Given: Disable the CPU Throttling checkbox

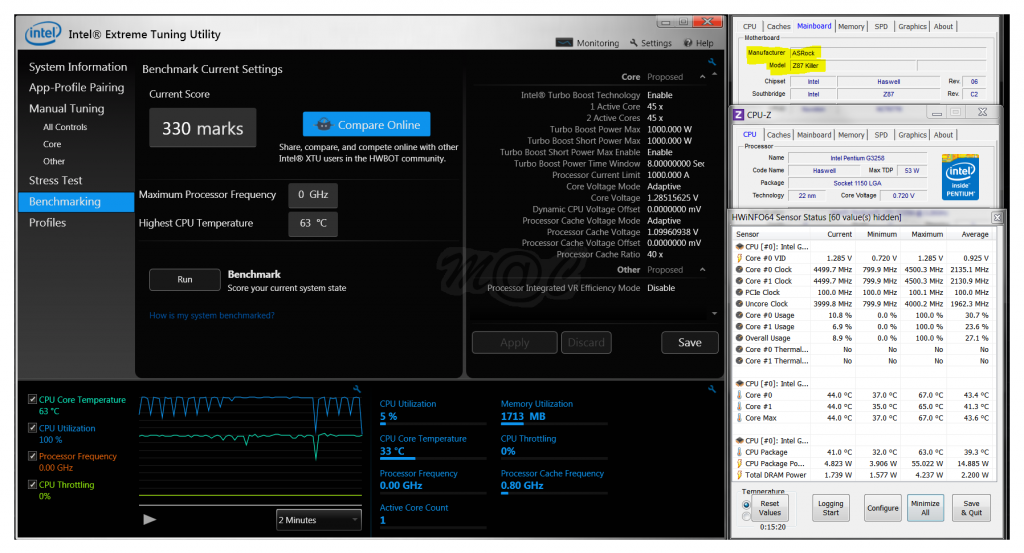Looking at the screenshot, I should 32,485.
